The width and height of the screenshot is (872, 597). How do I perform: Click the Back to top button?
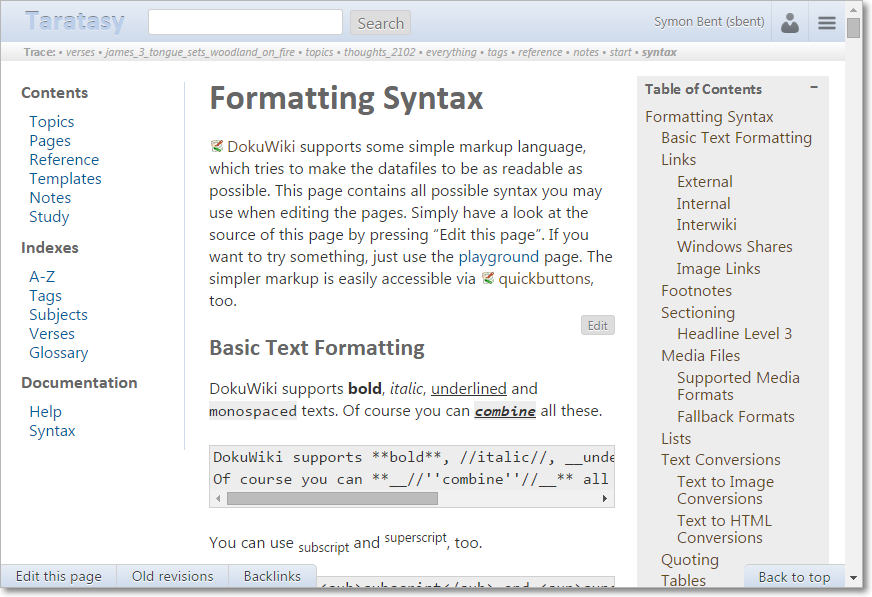[x=794, y=576]
